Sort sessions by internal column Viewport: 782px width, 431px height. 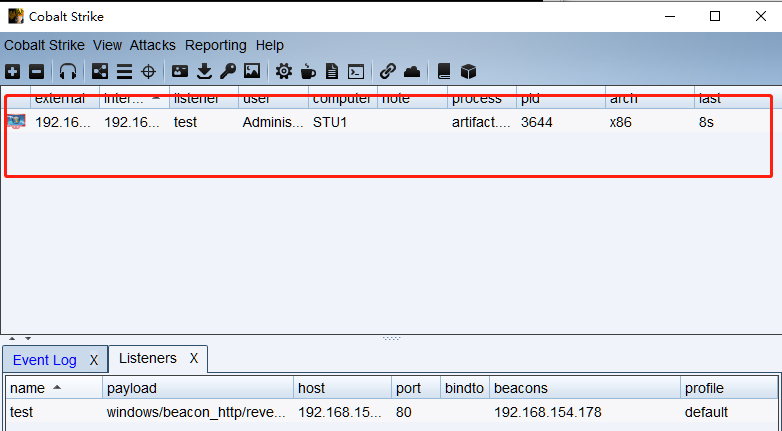pos(135,99)
